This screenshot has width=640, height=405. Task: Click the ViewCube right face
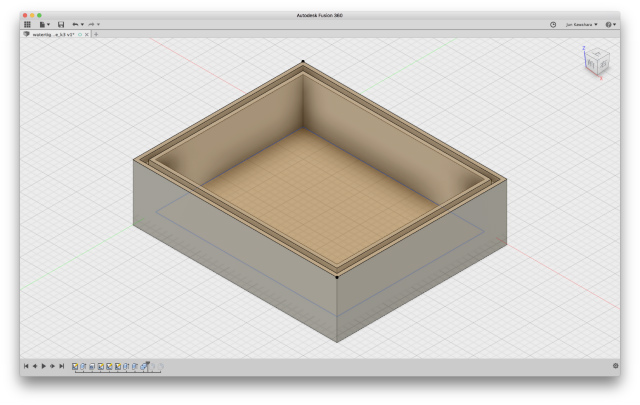tap(603, 65)
